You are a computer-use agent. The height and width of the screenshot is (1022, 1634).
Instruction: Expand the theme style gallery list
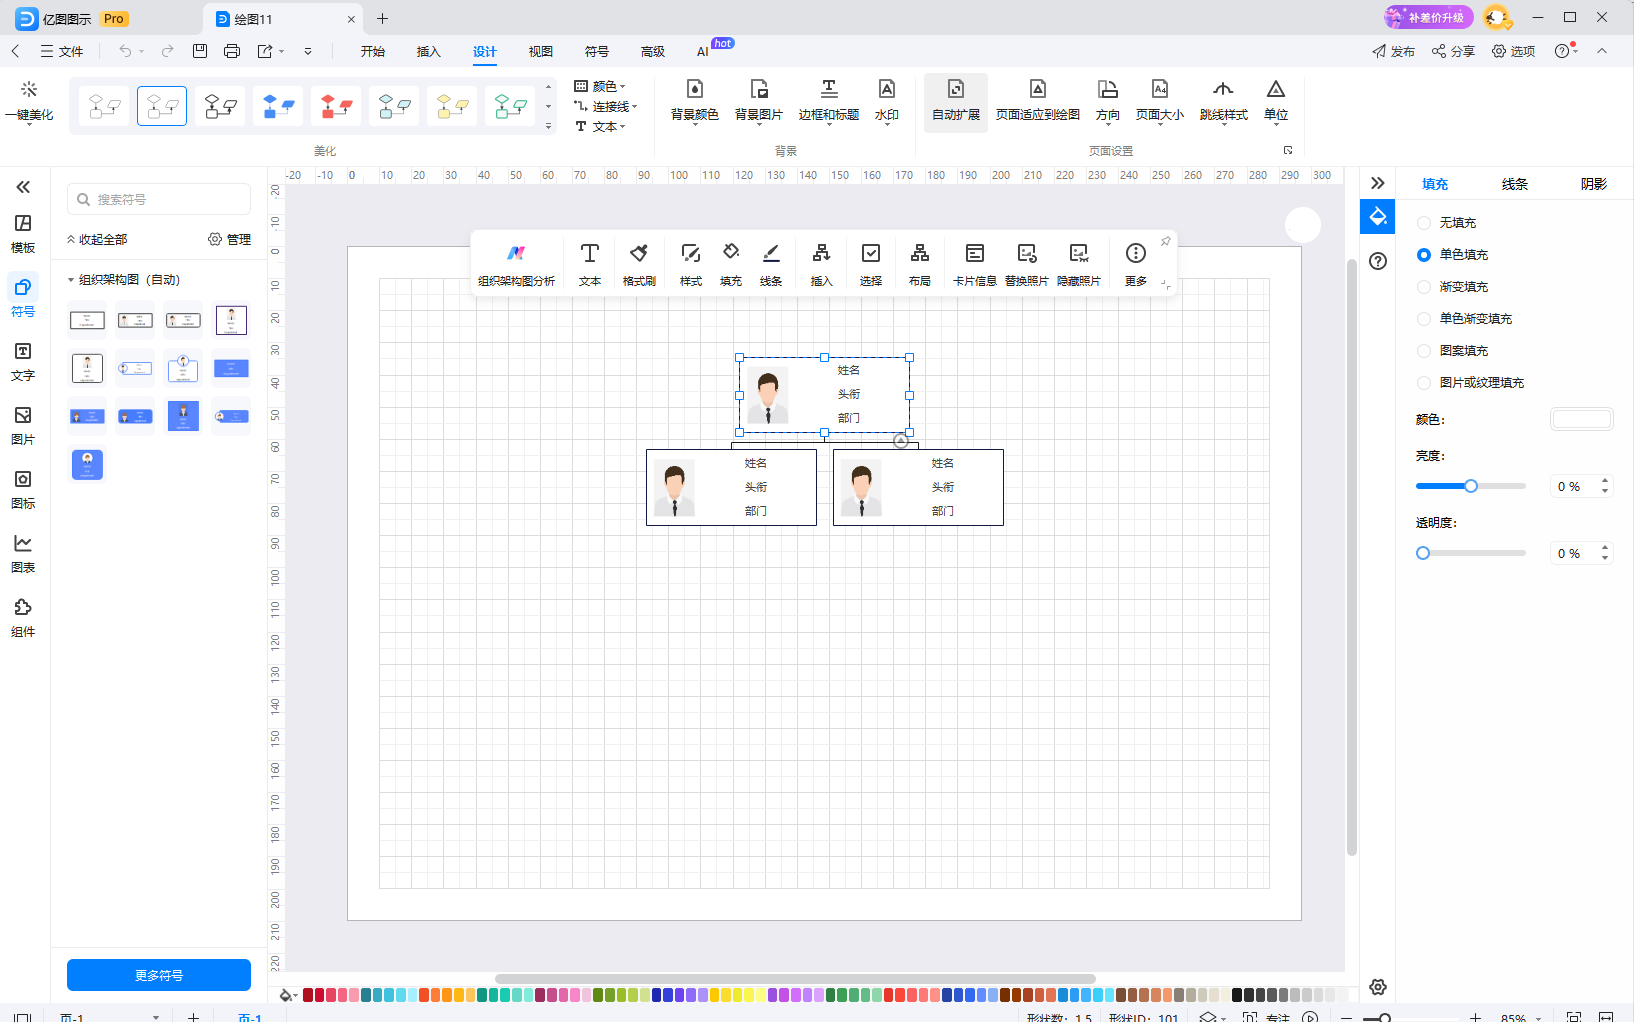click(x=548, y=127)
